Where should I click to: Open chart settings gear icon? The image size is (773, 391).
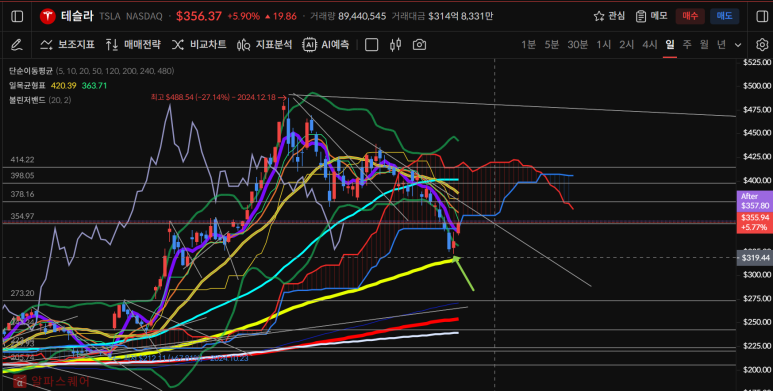762,45
